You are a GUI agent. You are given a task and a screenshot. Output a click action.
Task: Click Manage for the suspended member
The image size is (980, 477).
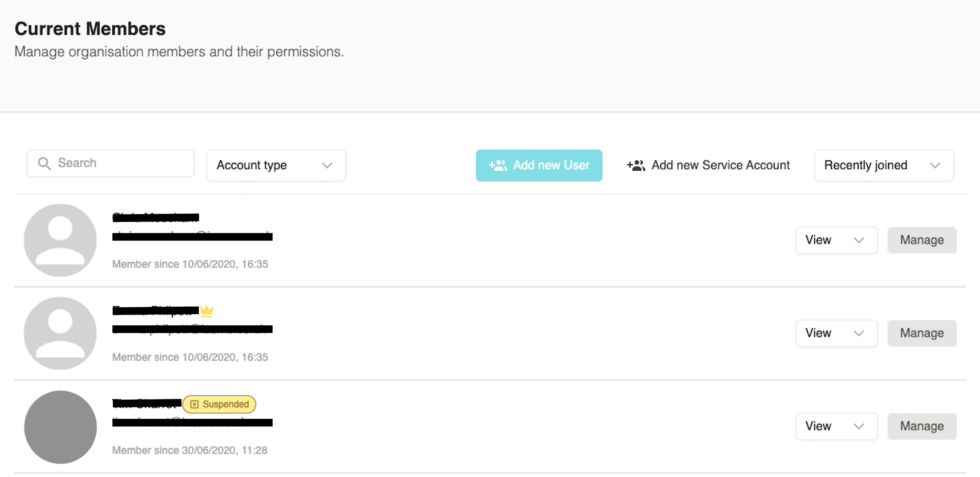click(921, 426)
